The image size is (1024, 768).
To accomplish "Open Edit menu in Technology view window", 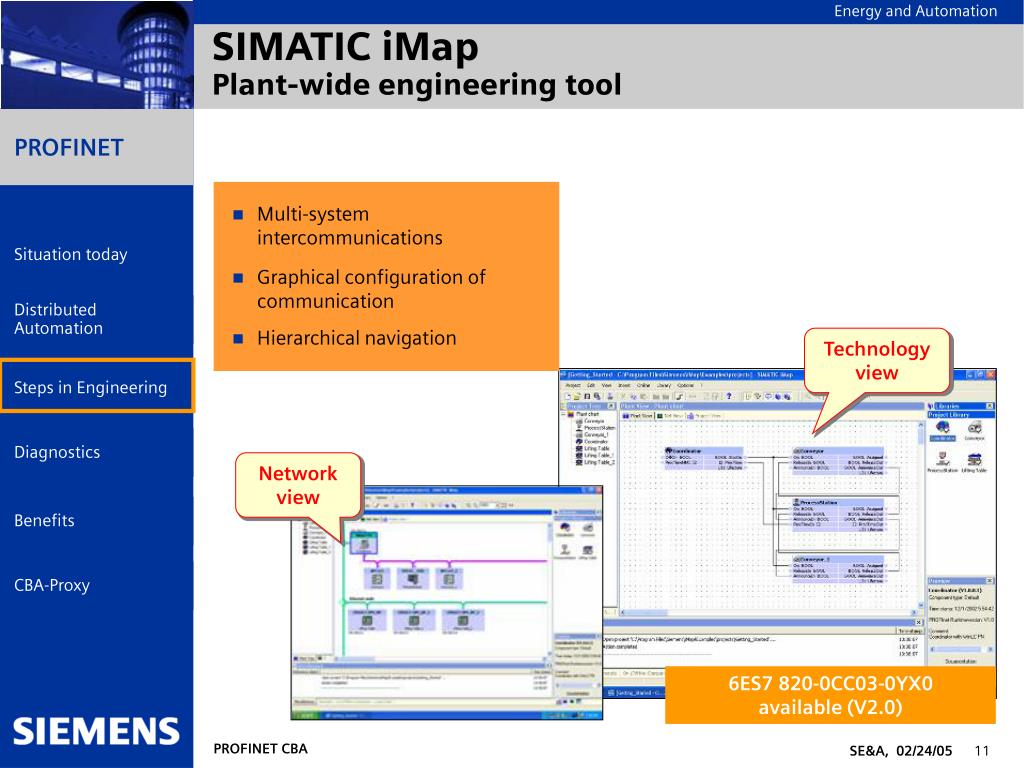I will (x=591, y=385).
